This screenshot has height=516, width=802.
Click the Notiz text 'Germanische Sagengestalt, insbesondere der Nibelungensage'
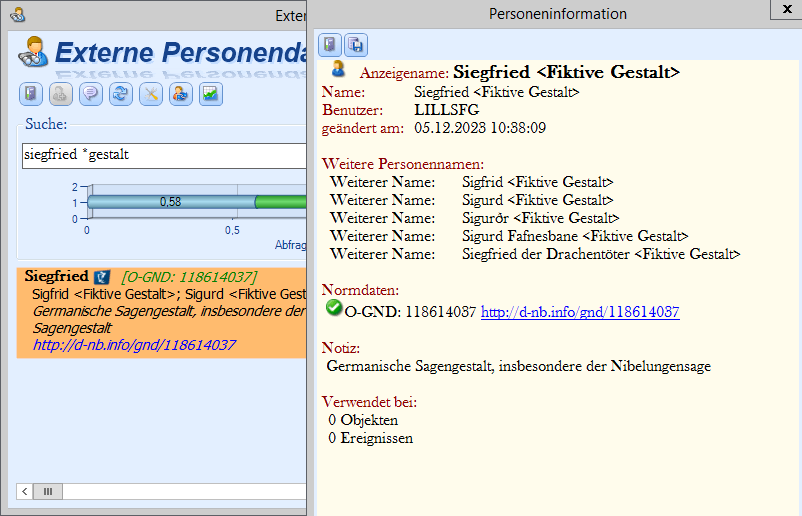519,366
